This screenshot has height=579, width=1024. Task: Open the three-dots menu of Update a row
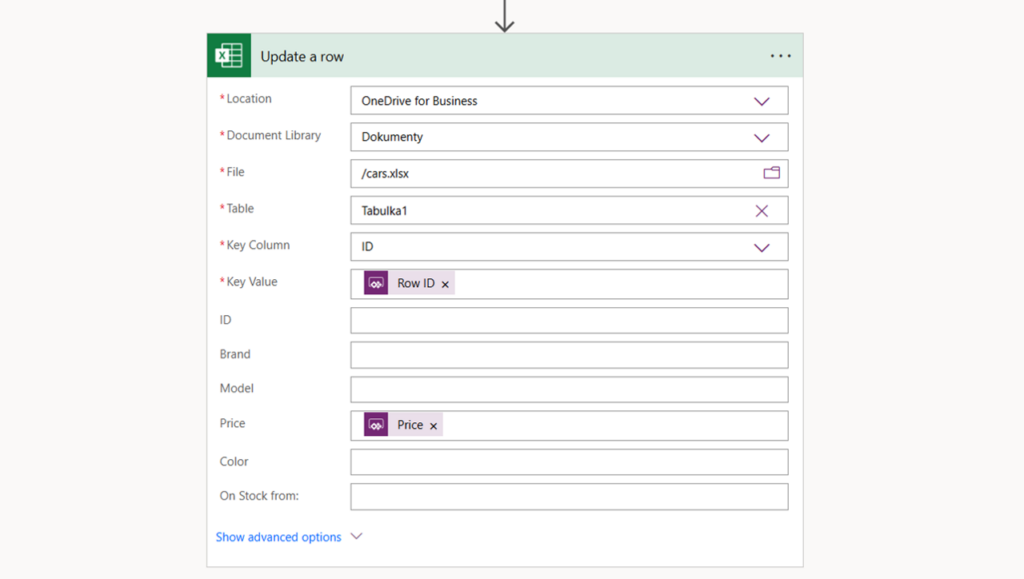click(x=780, y=56)
